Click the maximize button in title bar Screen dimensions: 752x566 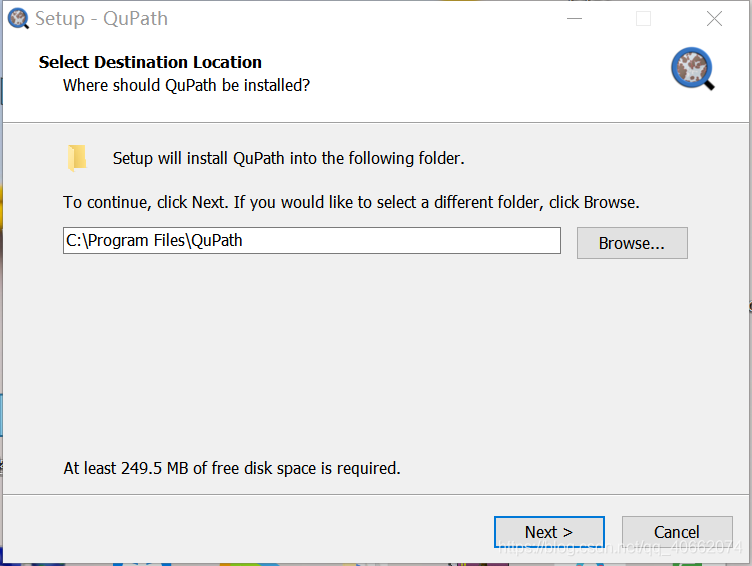643,19
